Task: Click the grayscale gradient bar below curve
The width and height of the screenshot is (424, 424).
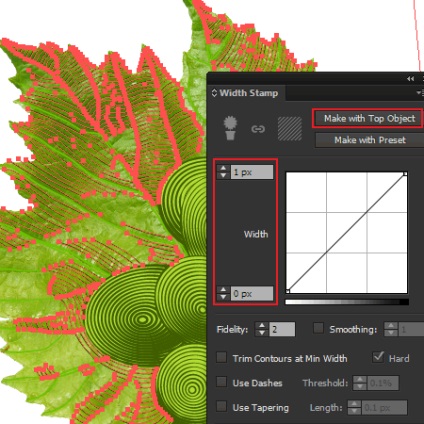Action: (x=347, y=302)
